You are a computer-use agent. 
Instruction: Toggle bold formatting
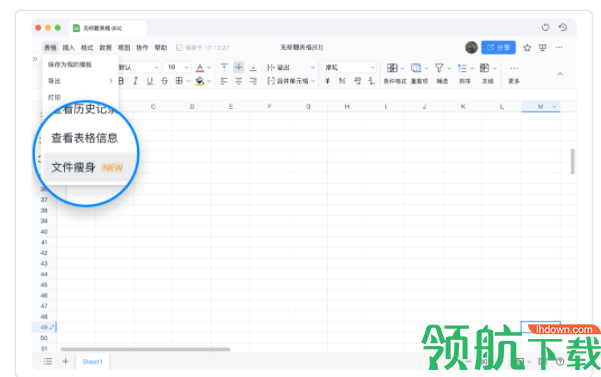(121, 81)
